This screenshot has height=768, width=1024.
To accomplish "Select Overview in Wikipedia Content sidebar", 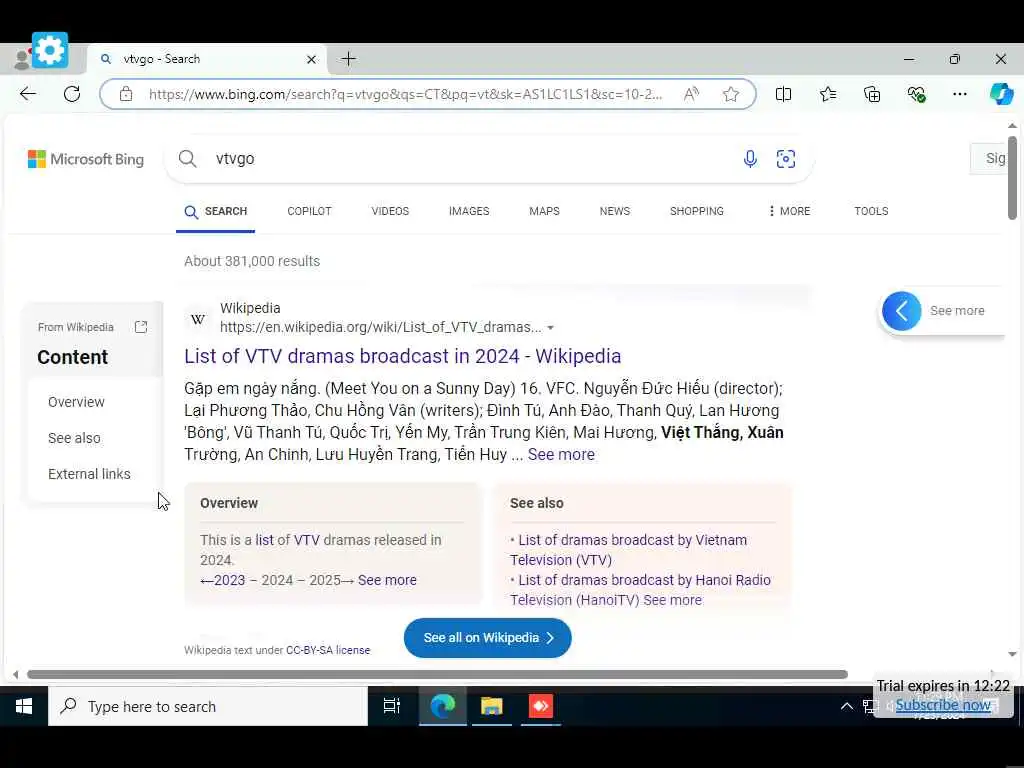I will coord(76,402).
